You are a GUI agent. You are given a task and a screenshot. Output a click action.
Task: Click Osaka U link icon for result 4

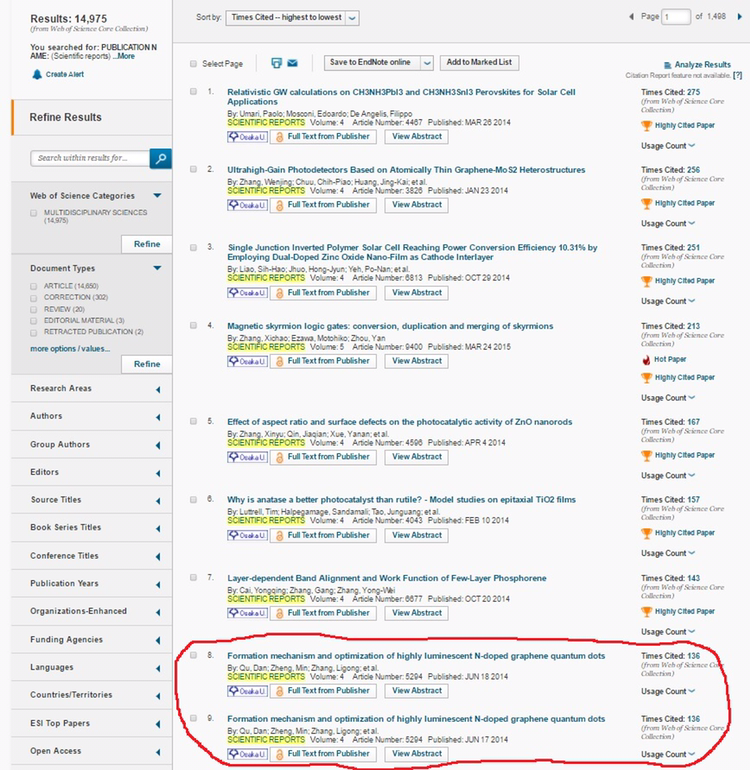248,361
